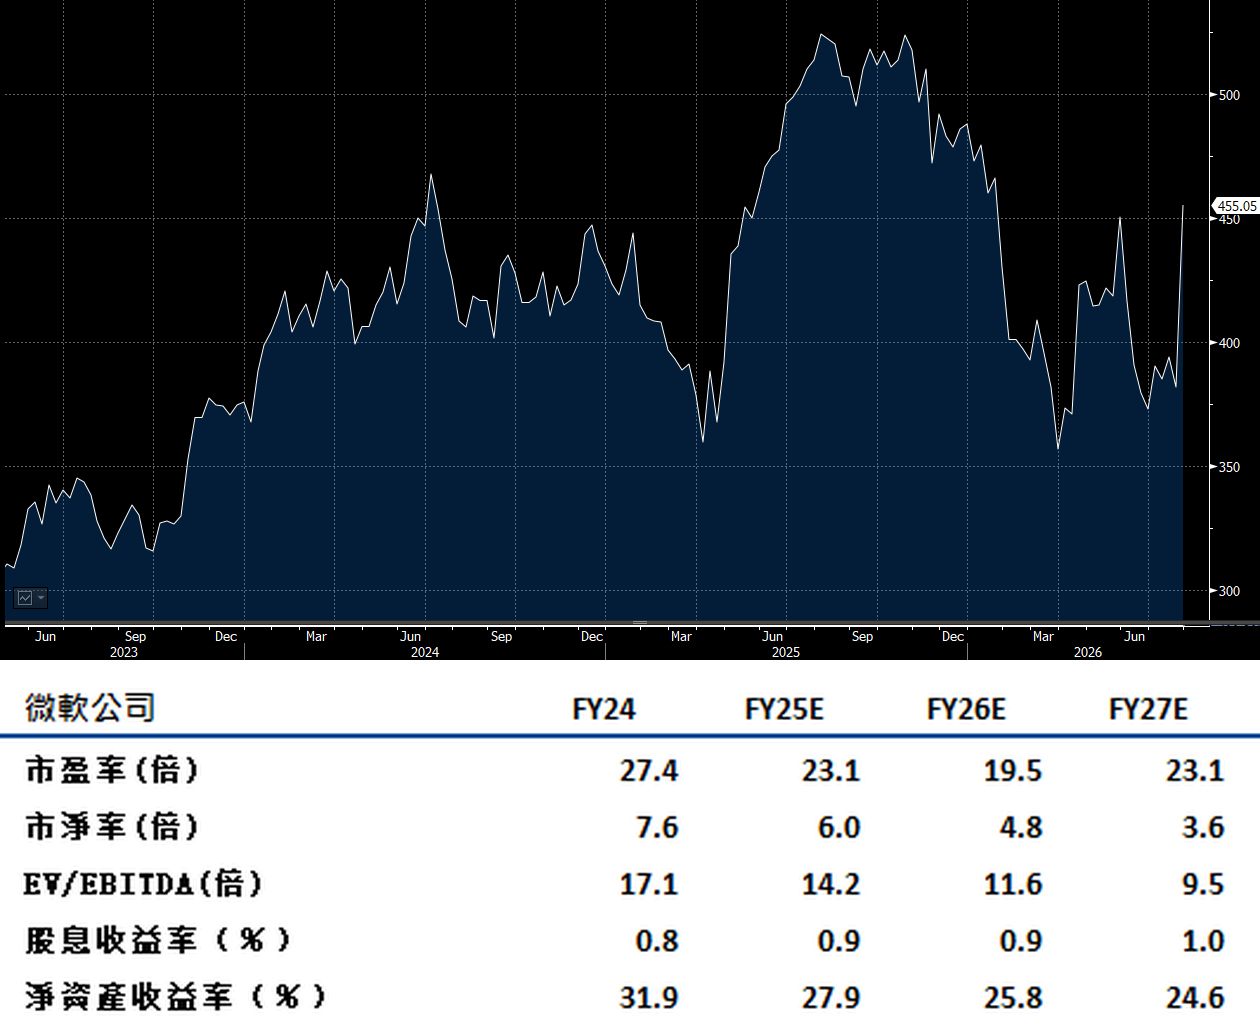
Task: Select the FY26E column header
Action: click(966, 709)
